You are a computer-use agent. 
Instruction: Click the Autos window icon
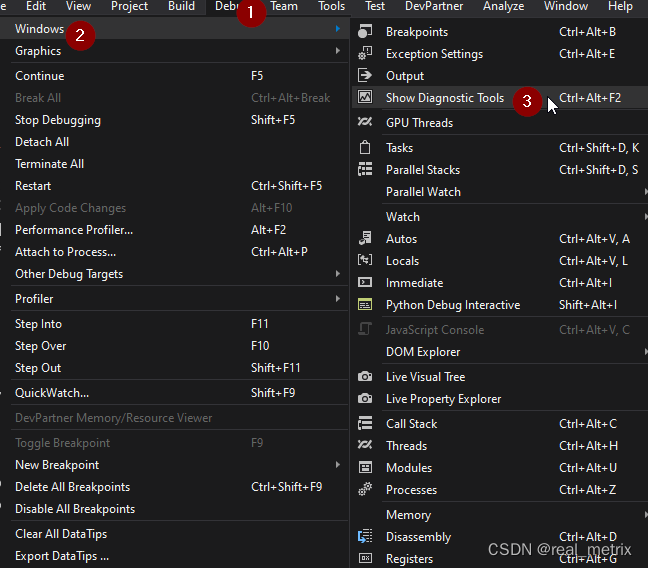(365, 238)
